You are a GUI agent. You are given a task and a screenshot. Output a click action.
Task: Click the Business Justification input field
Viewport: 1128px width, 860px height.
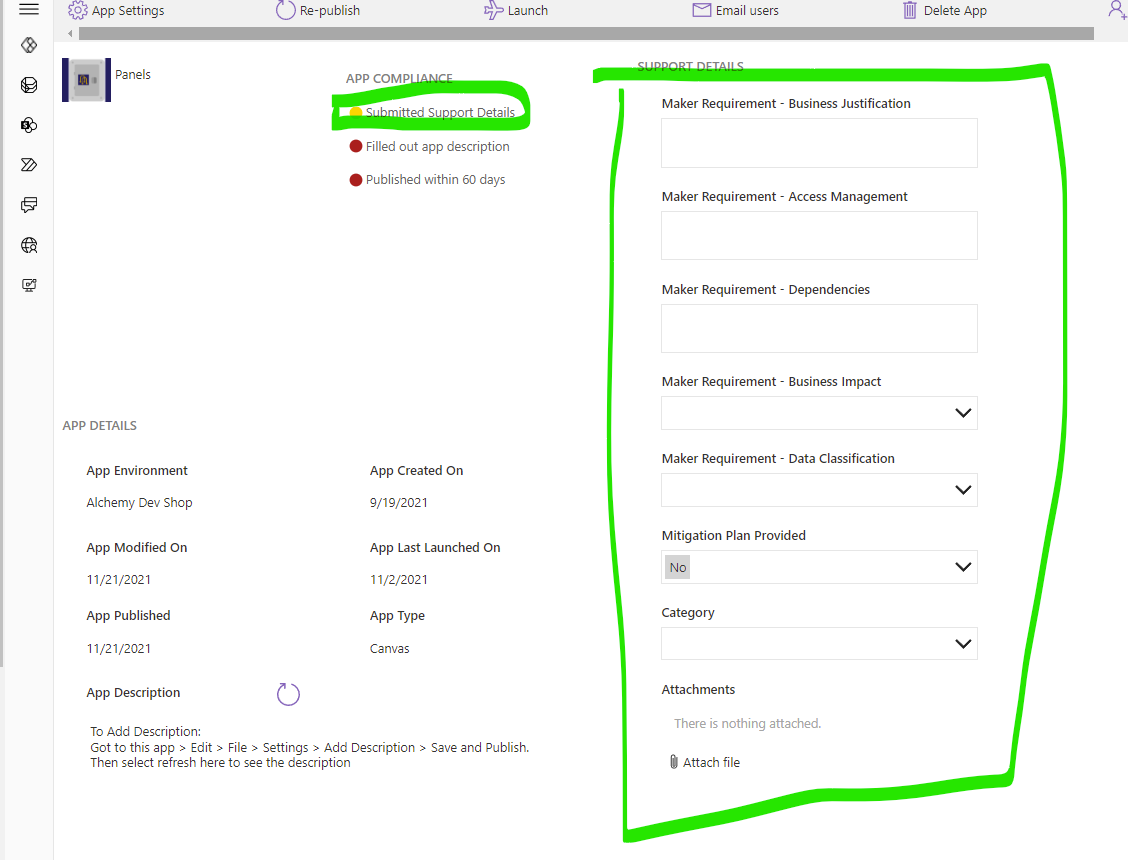(x=818, y=143)
